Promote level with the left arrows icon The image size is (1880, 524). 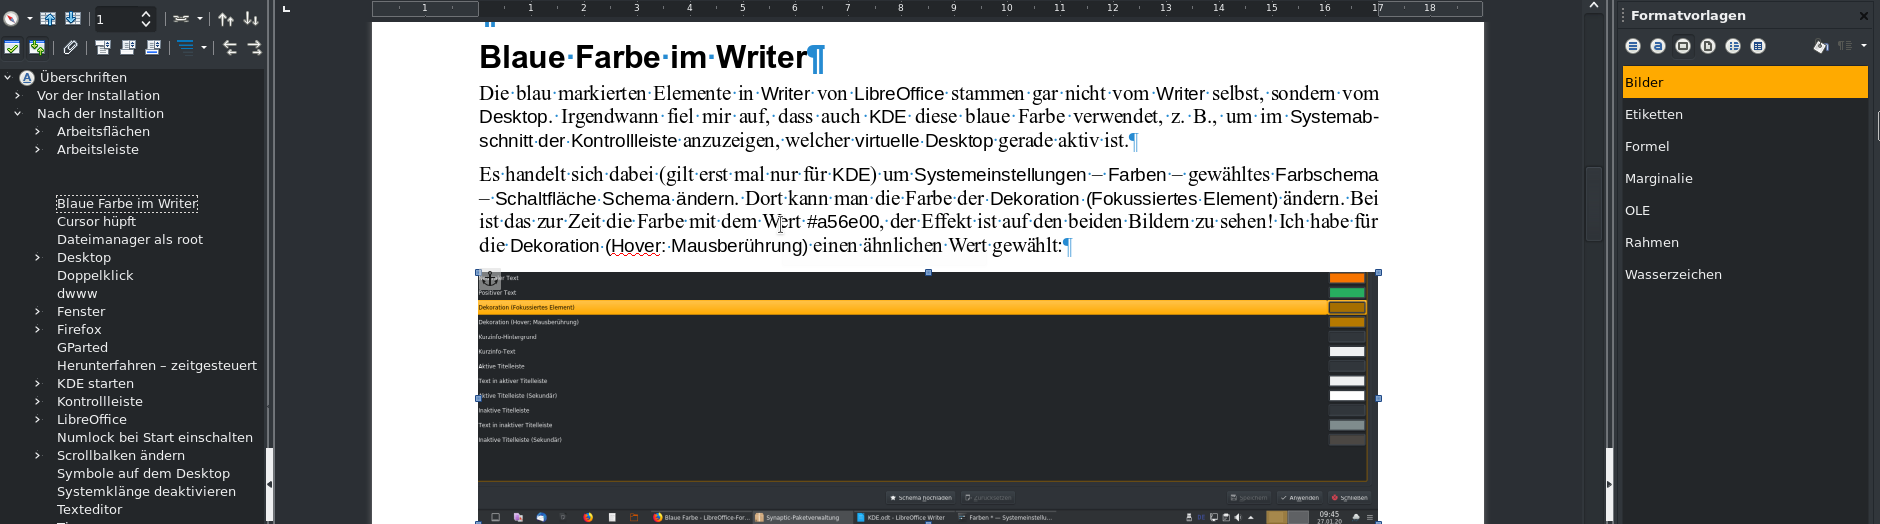pyautogui.click(x=230, y=47)
